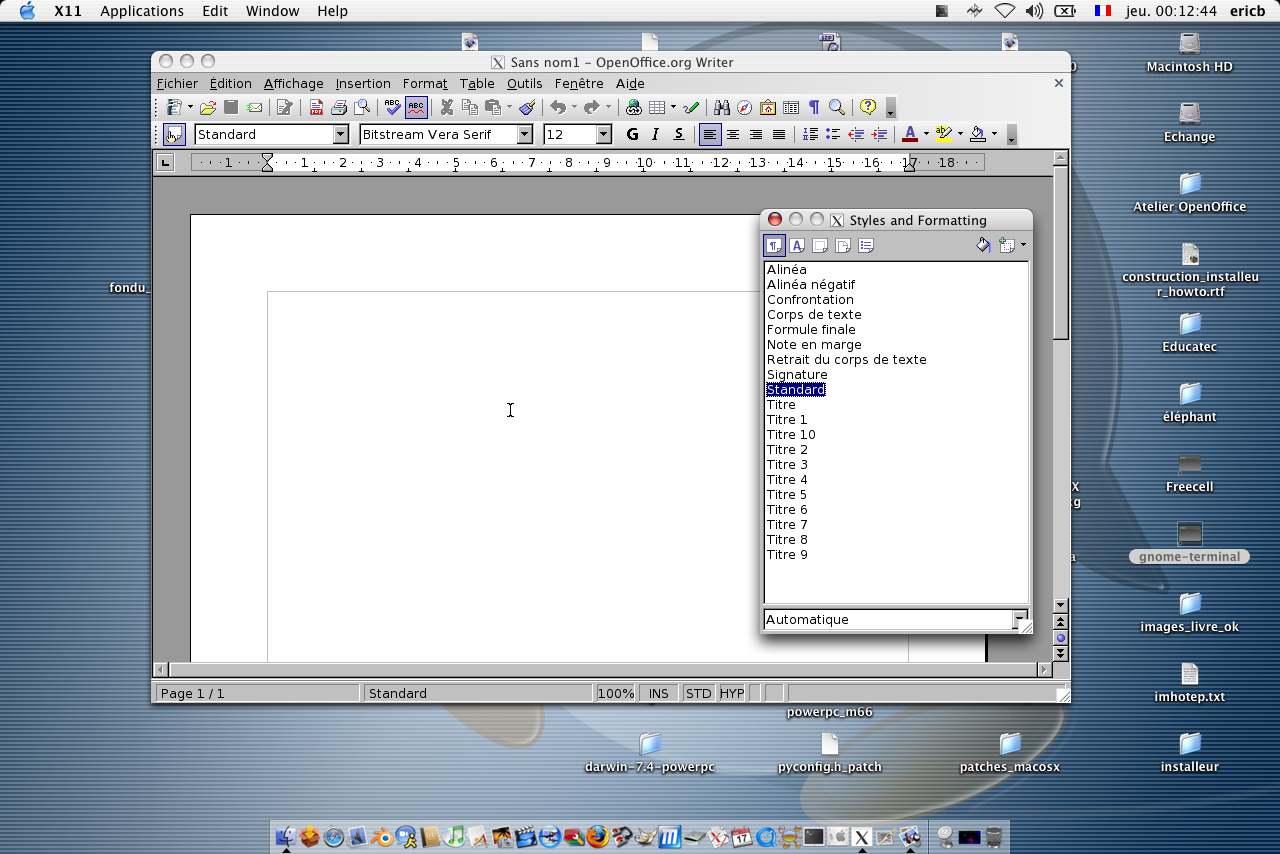Show List Styles in Styles panel
This screenshot has width=1280, height=854.
click(x=866, y=246)
